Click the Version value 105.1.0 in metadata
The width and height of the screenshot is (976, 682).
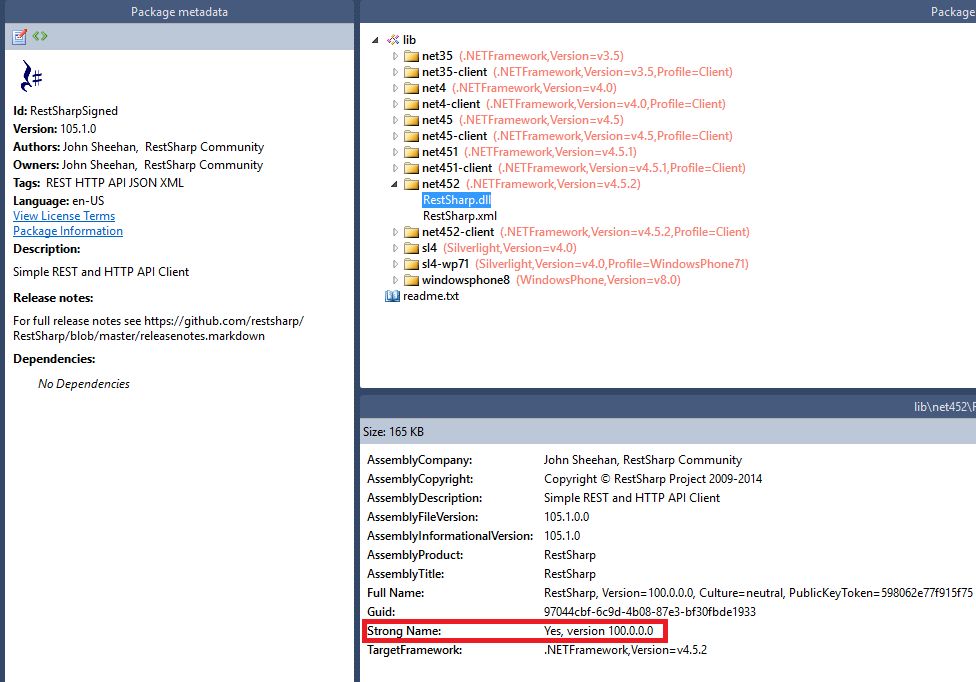point(78,129)
